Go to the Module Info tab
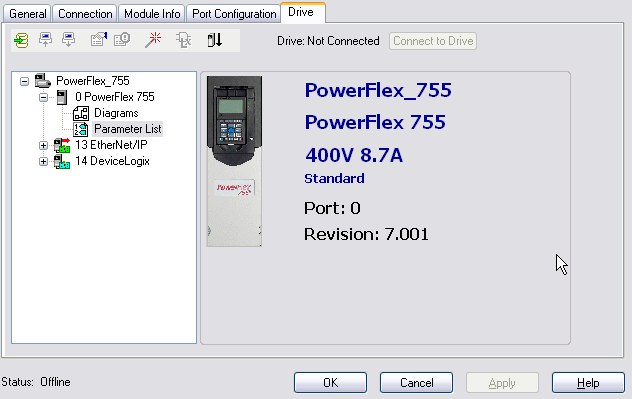 pyautogui.click(x=152, y=14)
